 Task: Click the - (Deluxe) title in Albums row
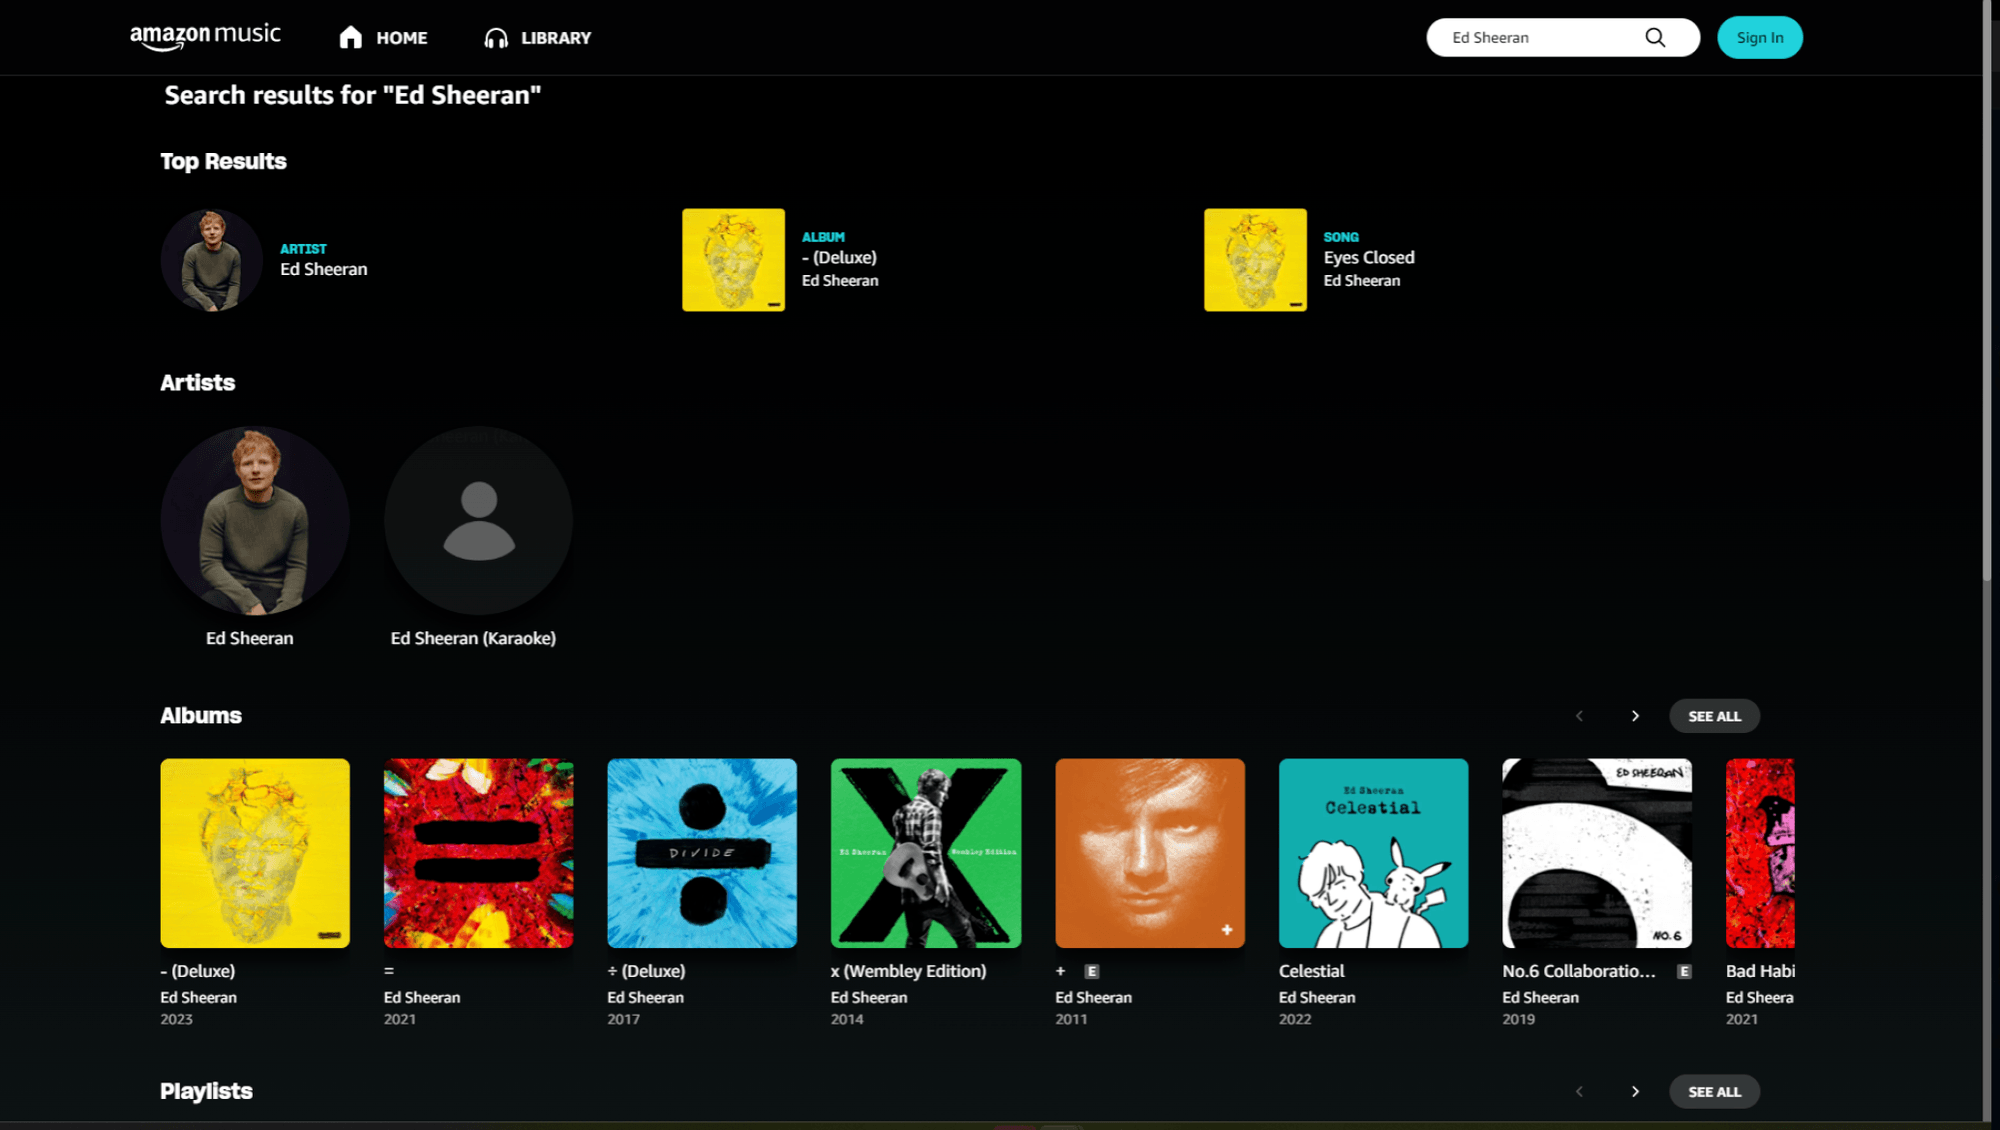198,971
